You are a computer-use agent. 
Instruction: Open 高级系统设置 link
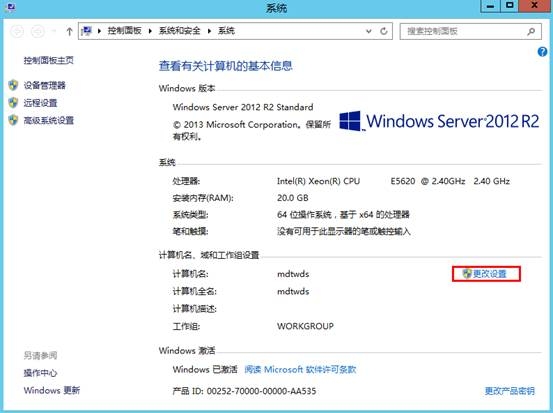49,120
